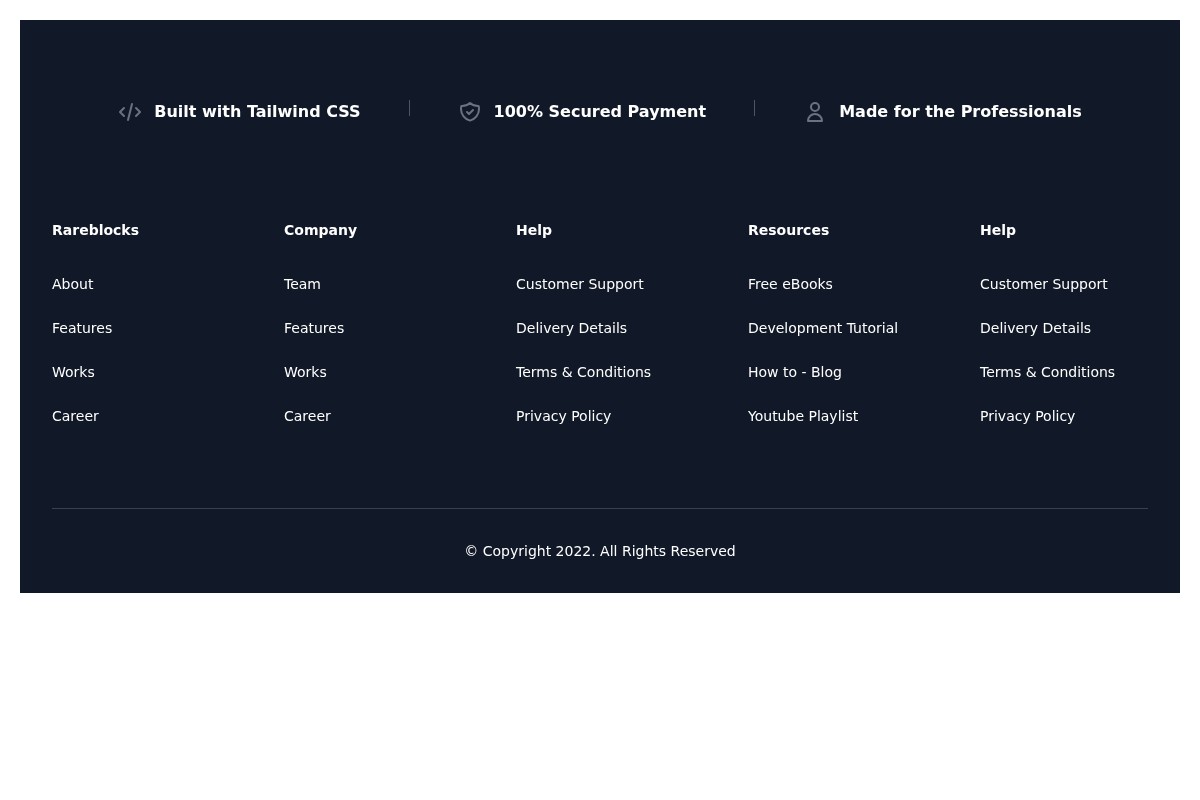Click the code icon next to Built with Tailwind CSS
The height and width of the screenshot is (800, 1200).
130,112
